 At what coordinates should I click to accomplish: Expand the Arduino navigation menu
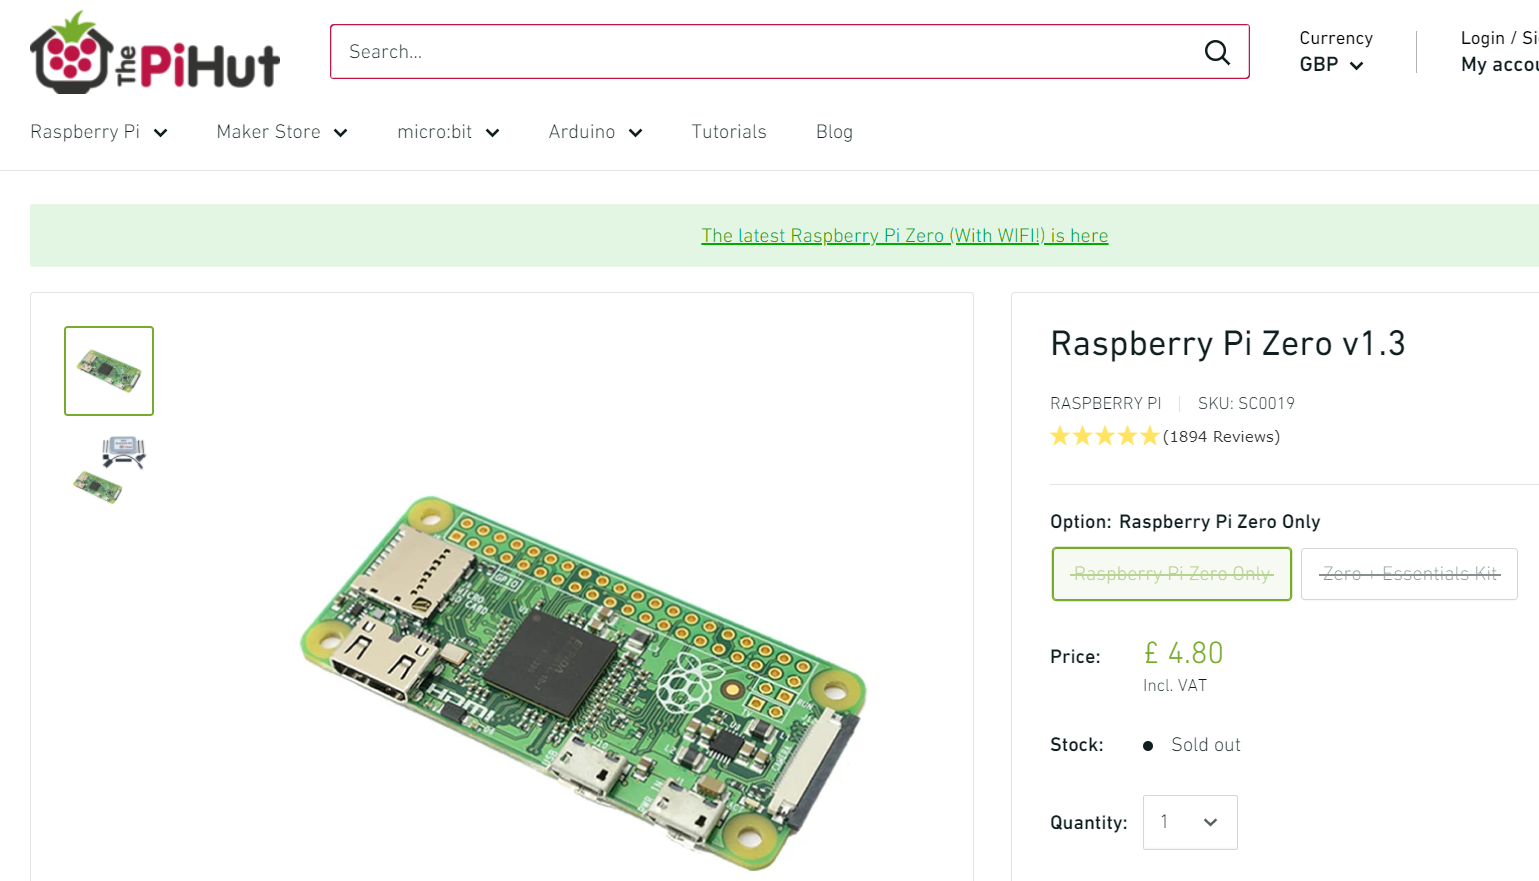pos(595,132)
